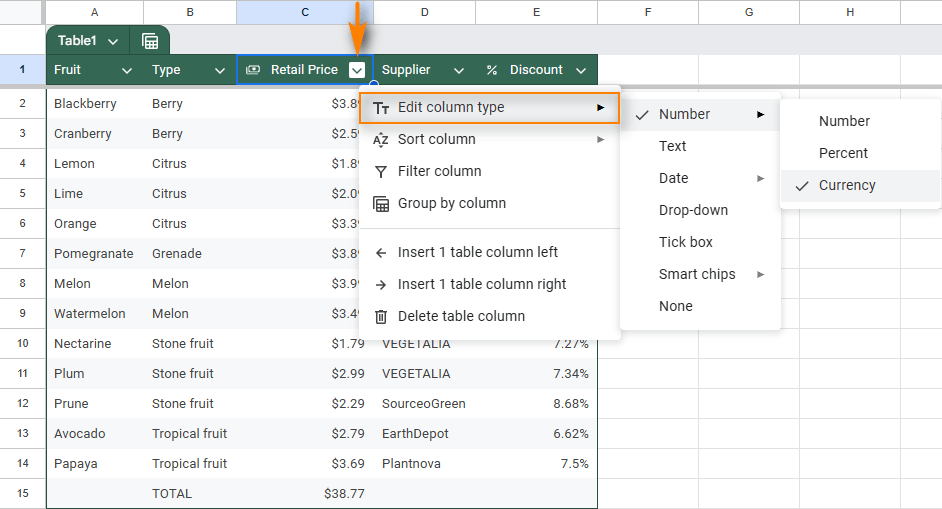Click the Stone fruit cell in Prune row
942x509 pixels.
coord(190,404)
